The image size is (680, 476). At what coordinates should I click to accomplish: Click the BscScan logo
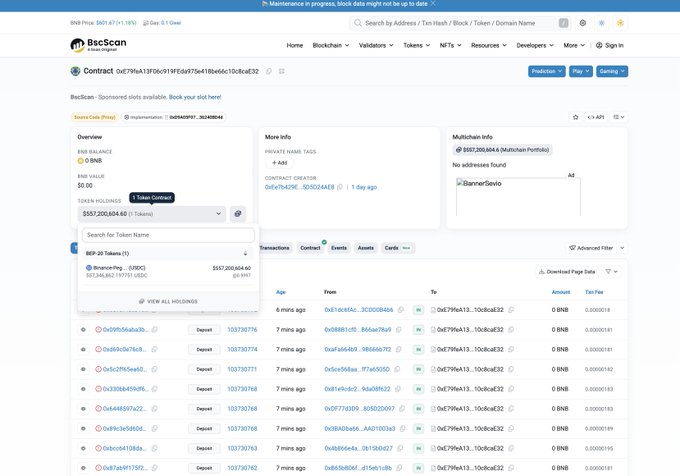click(x=98, y=45)
